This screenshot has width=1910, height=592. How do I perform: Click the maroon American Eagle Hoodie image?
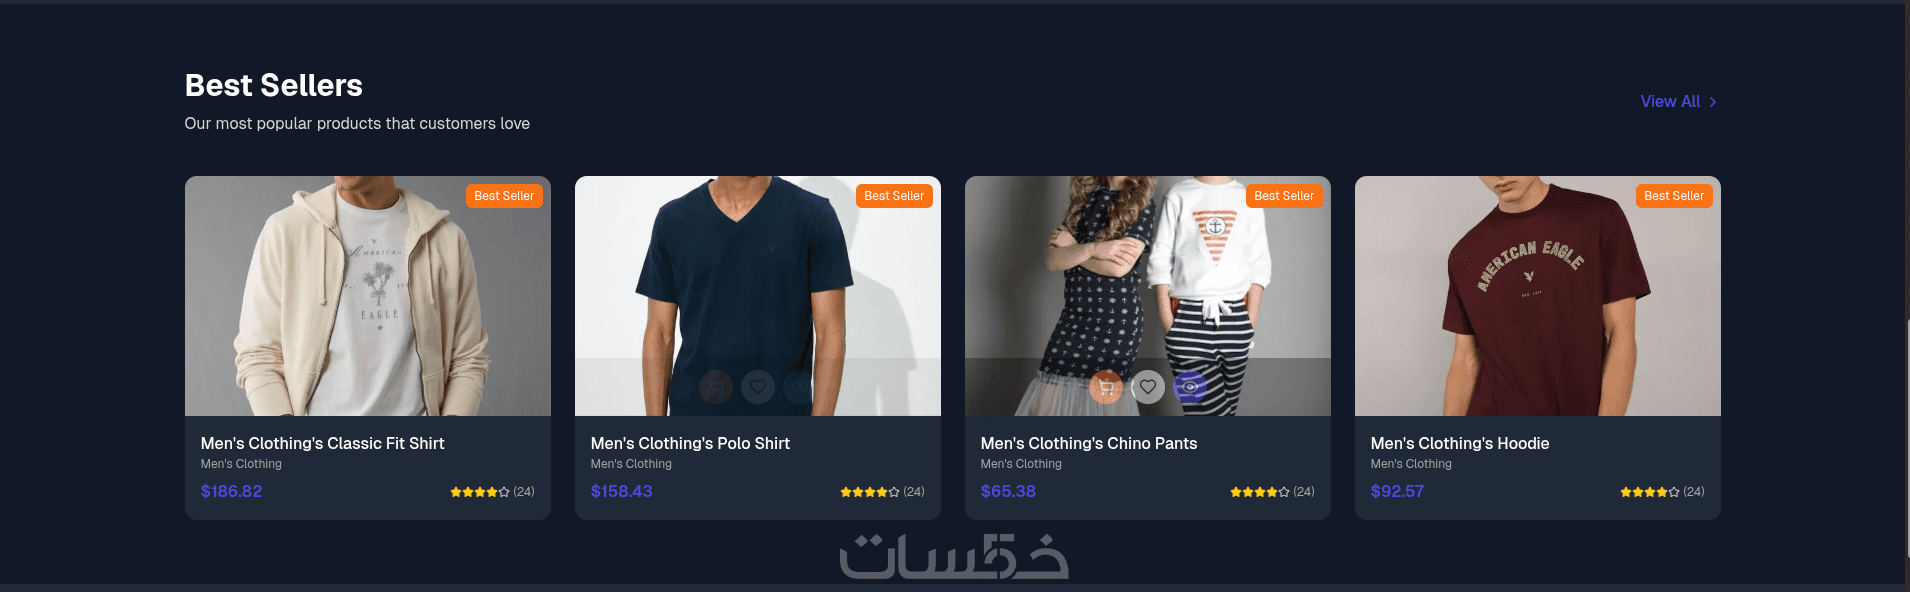pos(1538,296)
